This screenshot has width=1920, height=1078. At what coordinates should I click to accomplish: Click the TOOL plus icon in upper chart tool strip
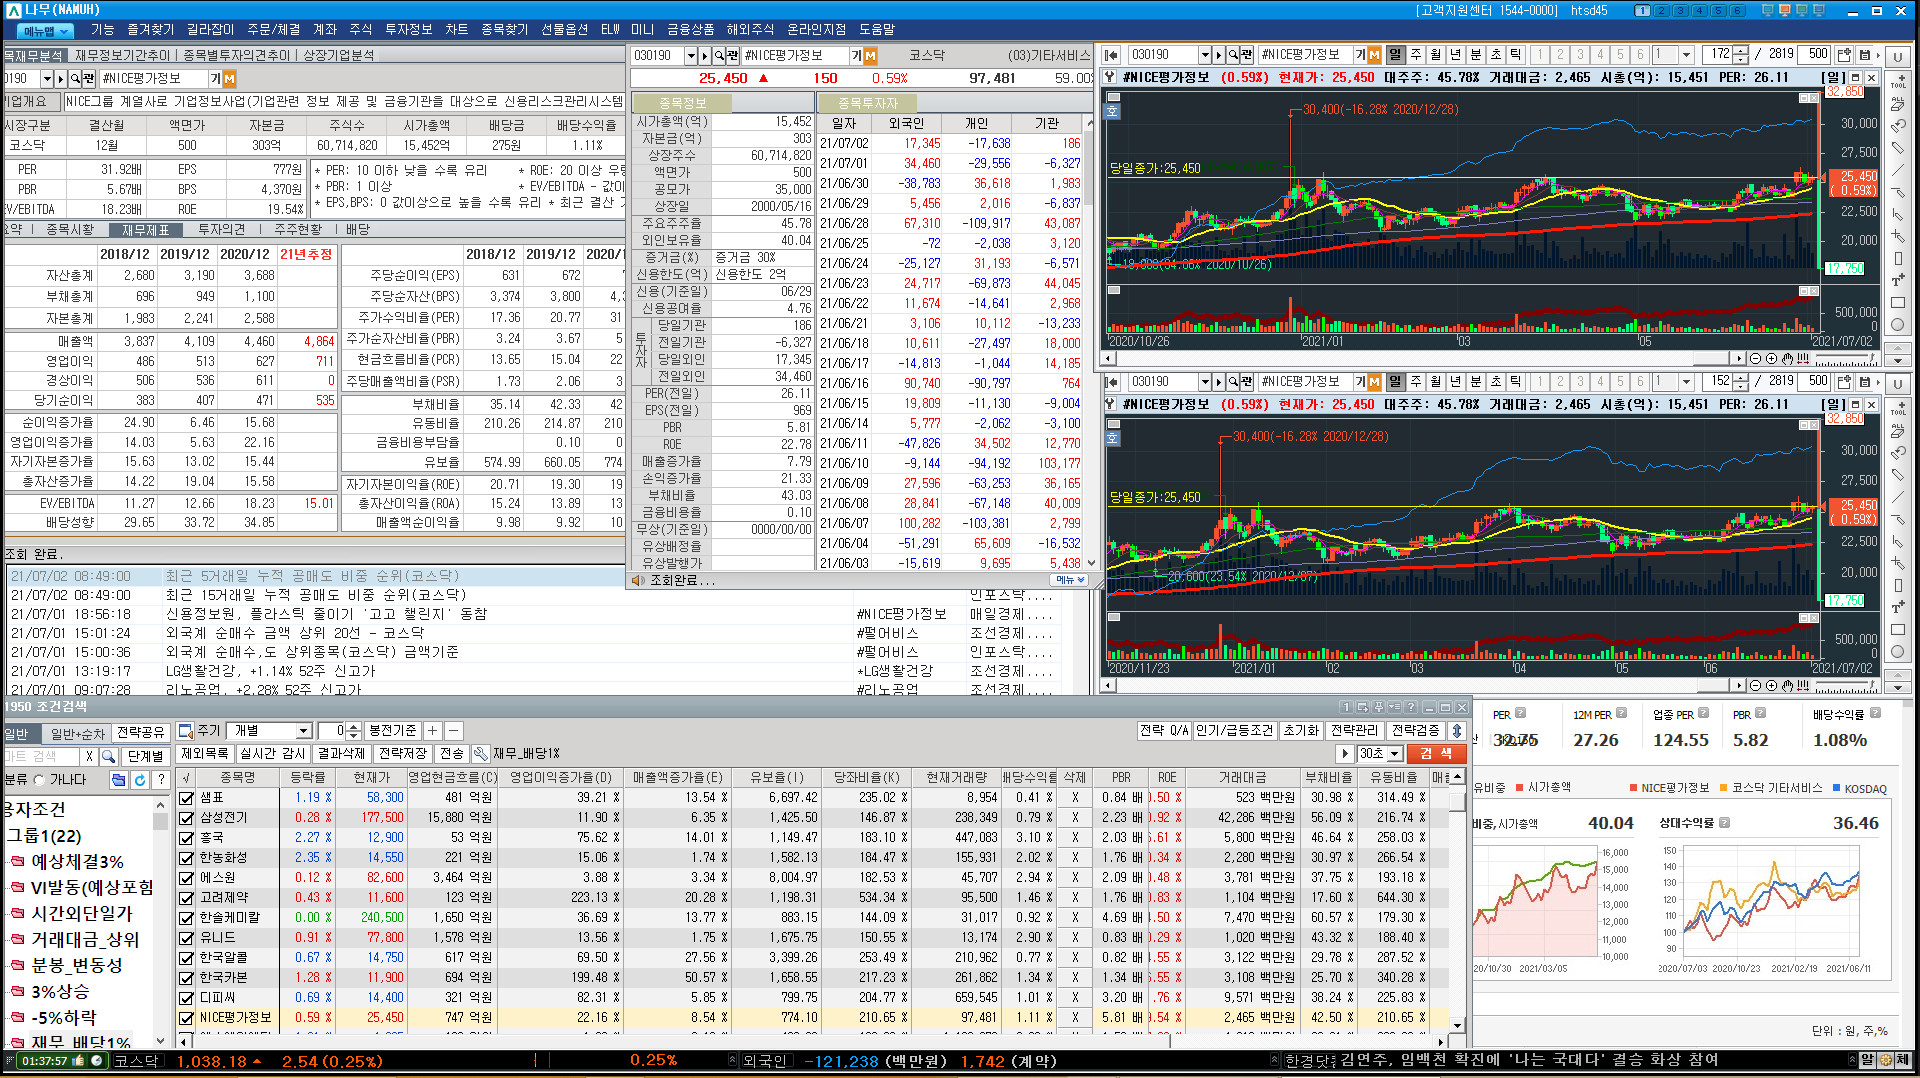pos(1898,81)
